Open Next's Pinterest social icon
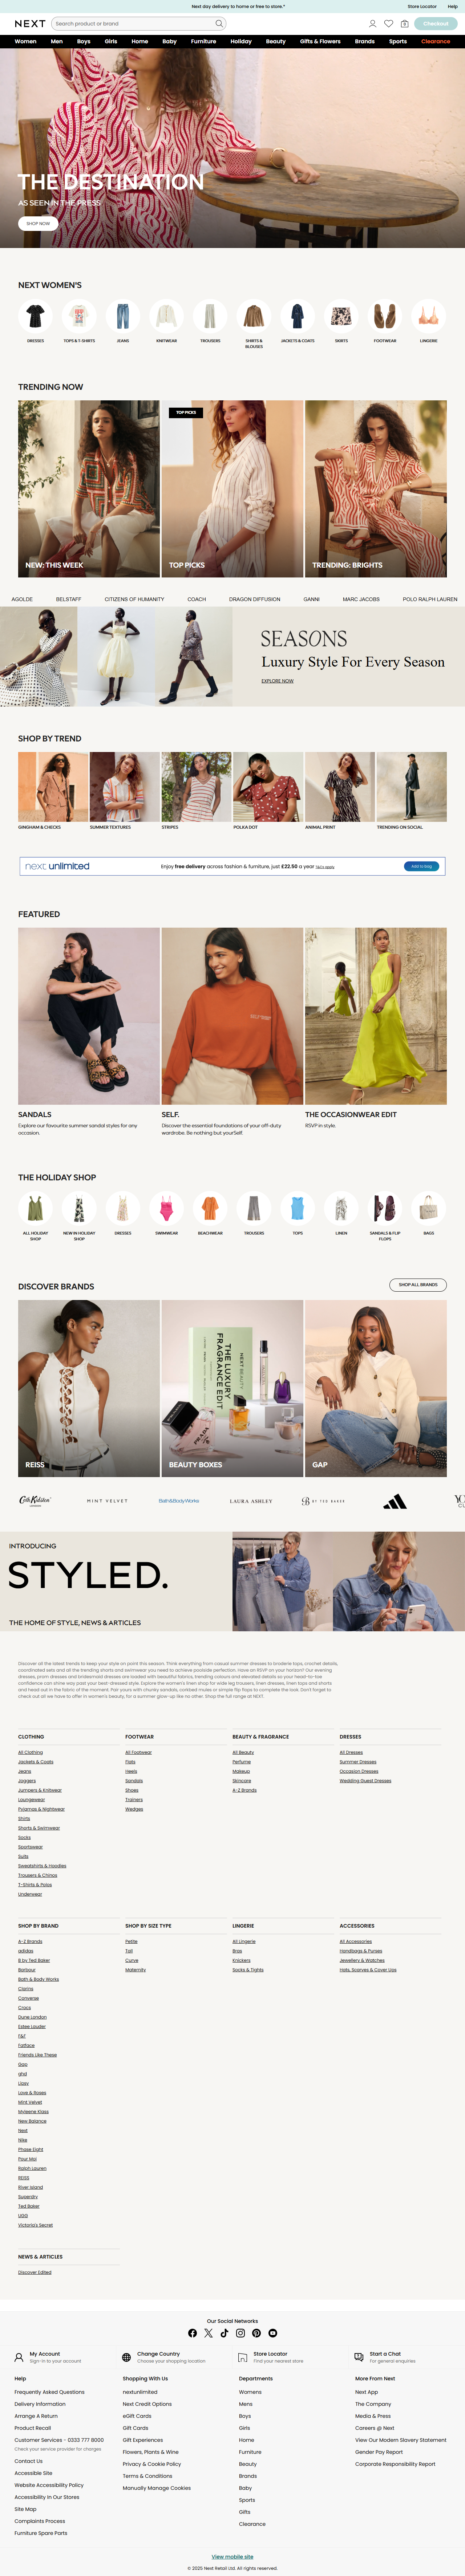Screen dimensions: 465x2576 pyautogui.click(x=256, y=2333)
